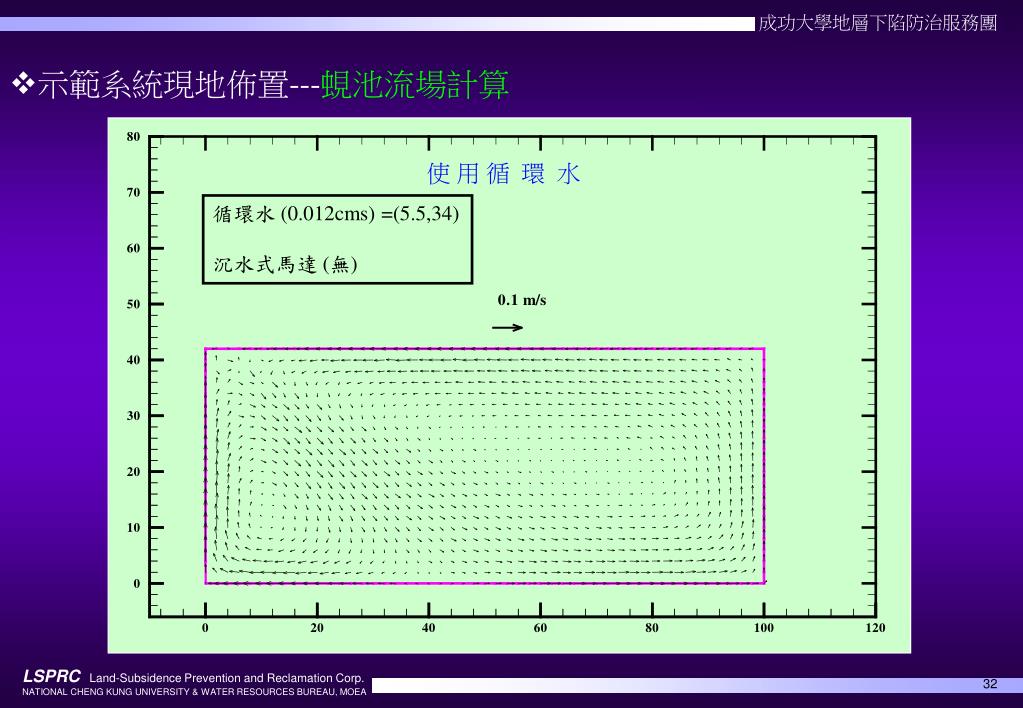Click the x-axis label 60
The width and height of the screenshot is (1023, 708).
tap(540, 628)
